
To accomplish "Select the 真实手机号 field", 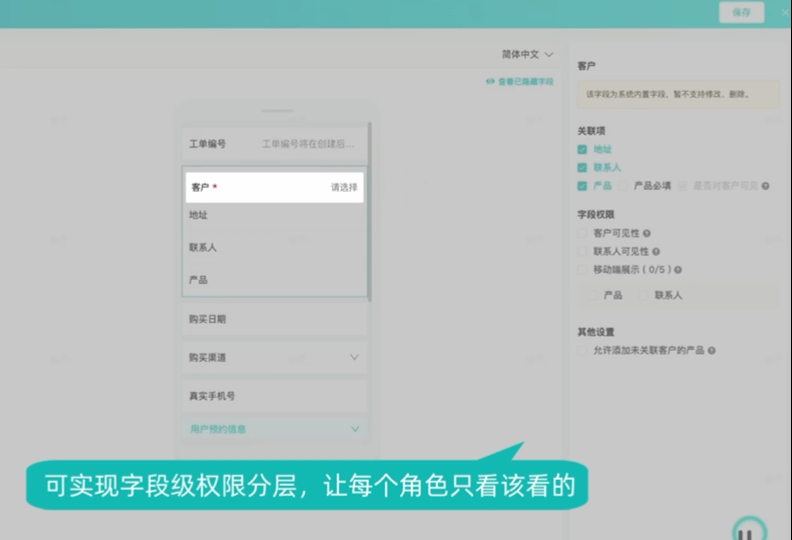I will (x=275, y=396).
